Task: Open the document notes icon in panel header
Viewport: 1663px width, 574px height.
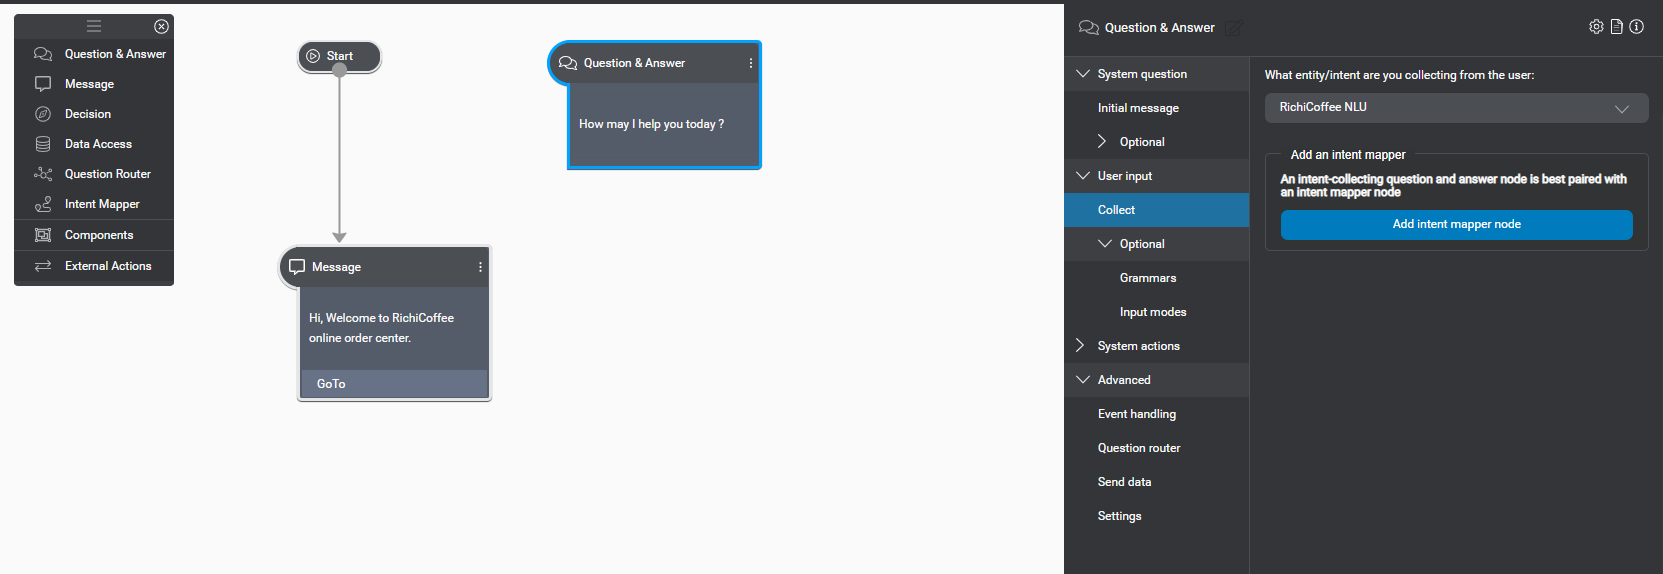Action: point(1616,27)
